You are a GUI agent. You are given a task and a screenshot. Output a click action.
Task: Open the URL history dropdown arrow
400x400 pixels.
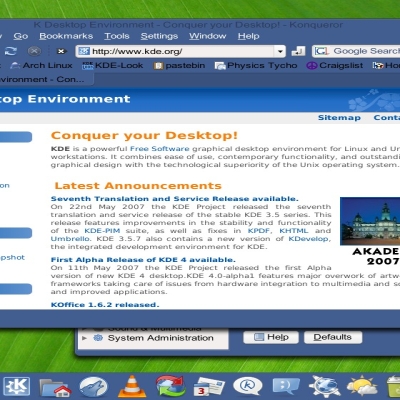point(280,51)
